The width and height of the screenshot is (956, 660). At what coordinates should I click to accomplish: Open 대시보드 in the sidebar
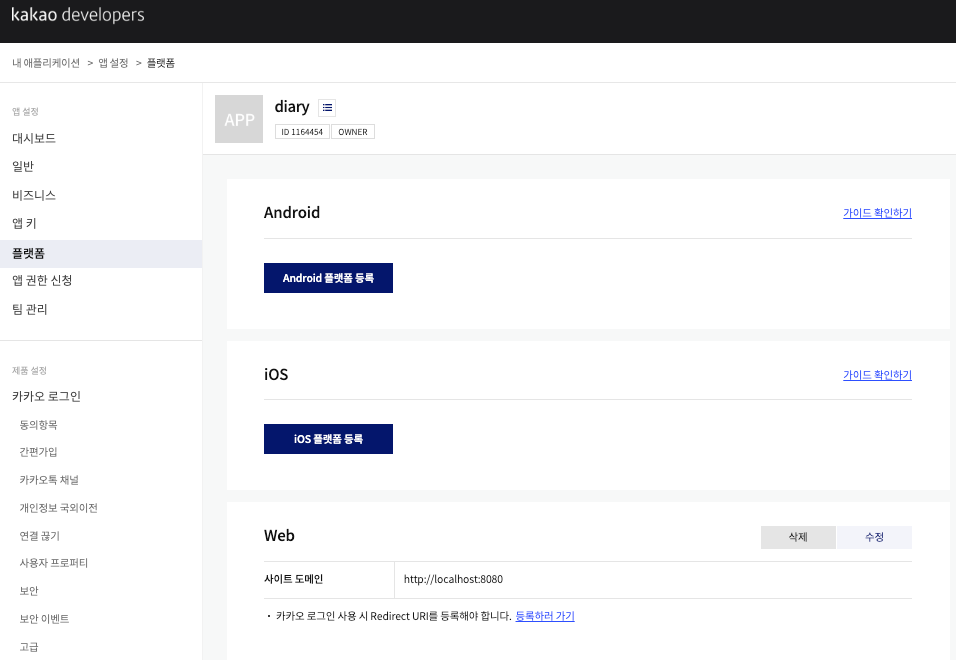[x=34, y=138]
